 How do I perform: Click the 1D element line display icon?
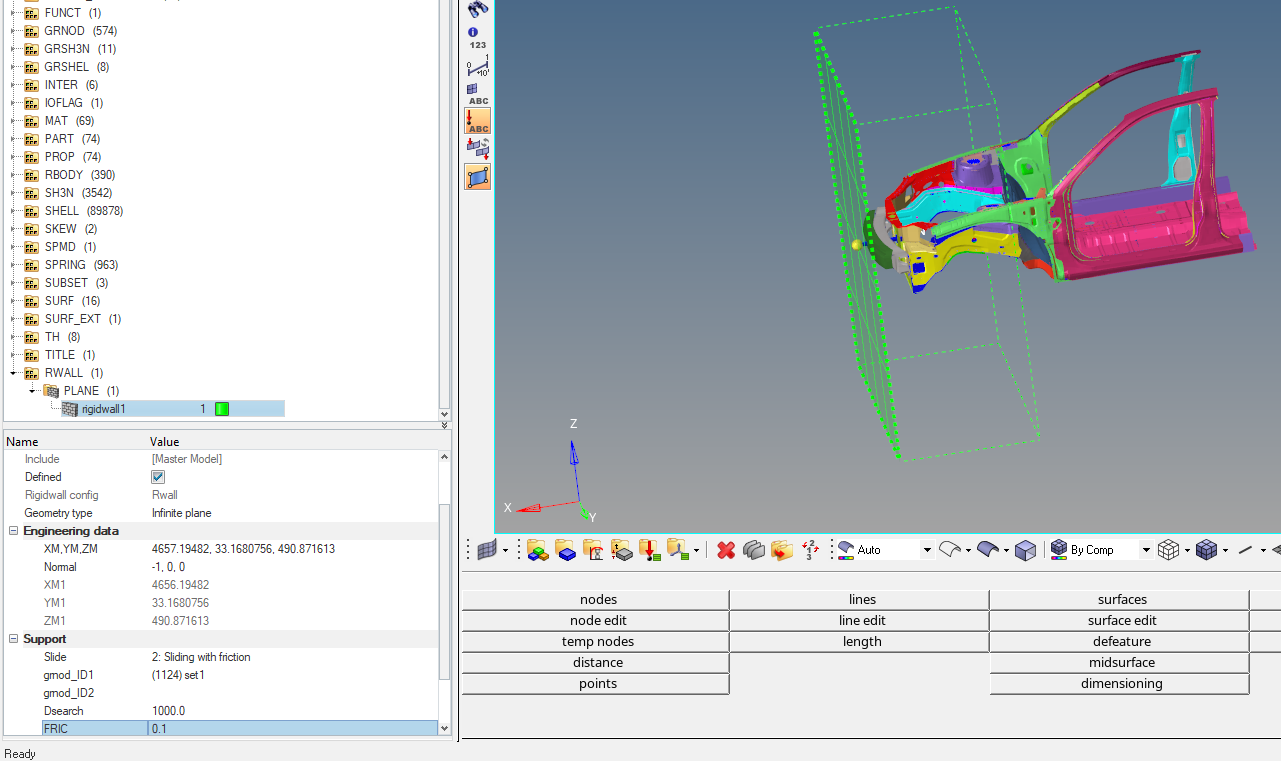1245,550
